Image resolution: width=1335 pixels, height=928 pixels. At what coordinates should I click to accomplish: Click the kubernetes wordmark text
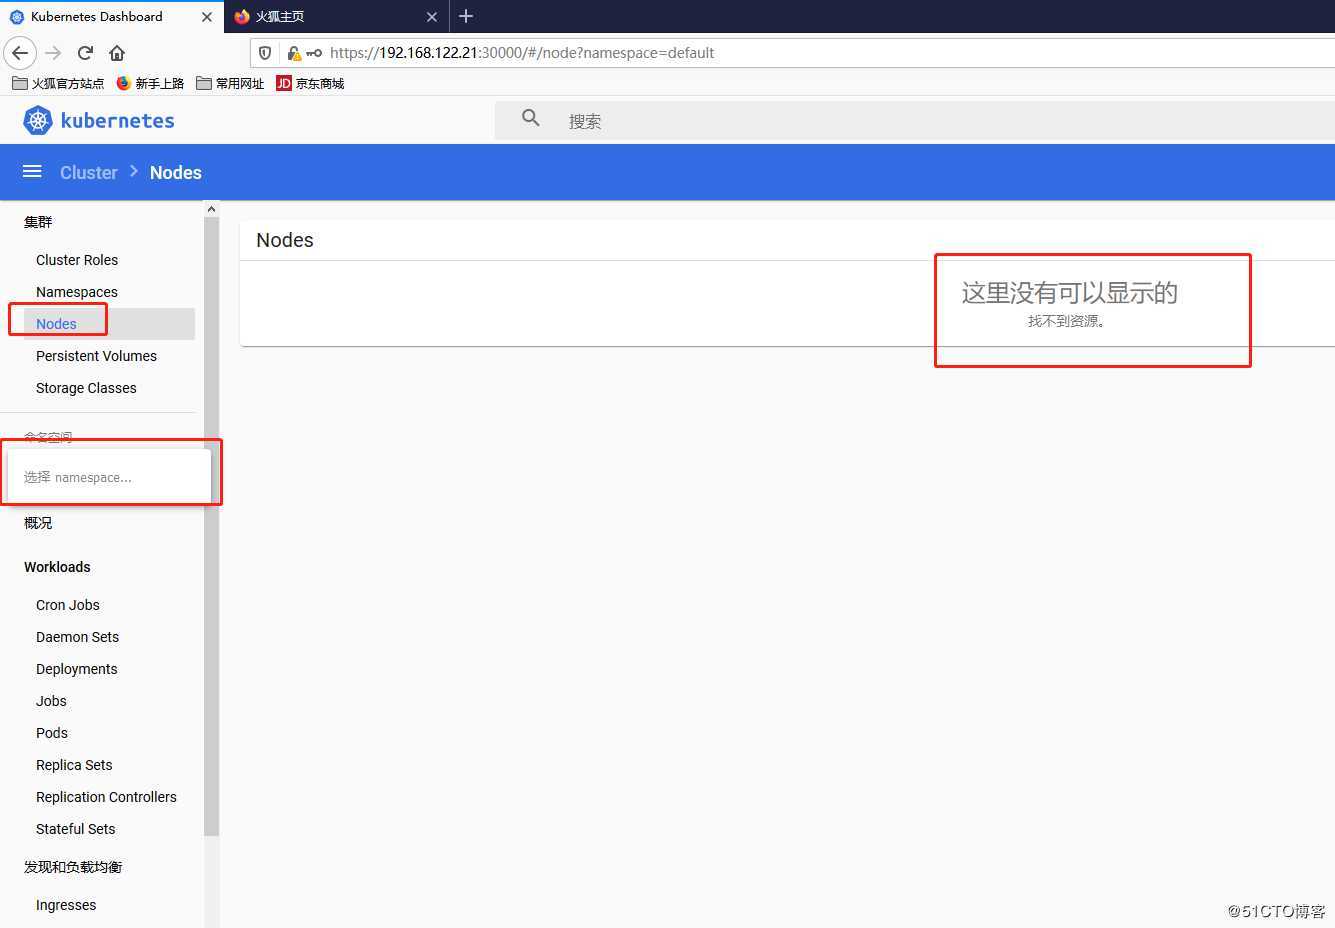(118, 121)
